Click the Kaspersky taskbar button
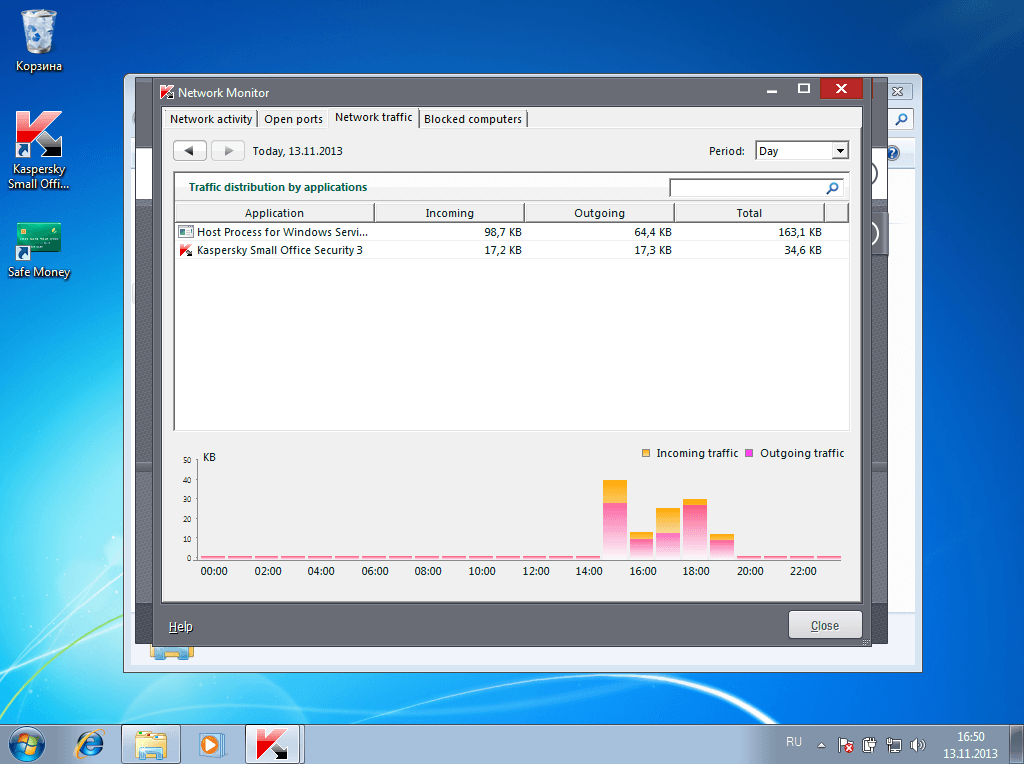Viewport: 1024px width, 764px height. [272, 744]
